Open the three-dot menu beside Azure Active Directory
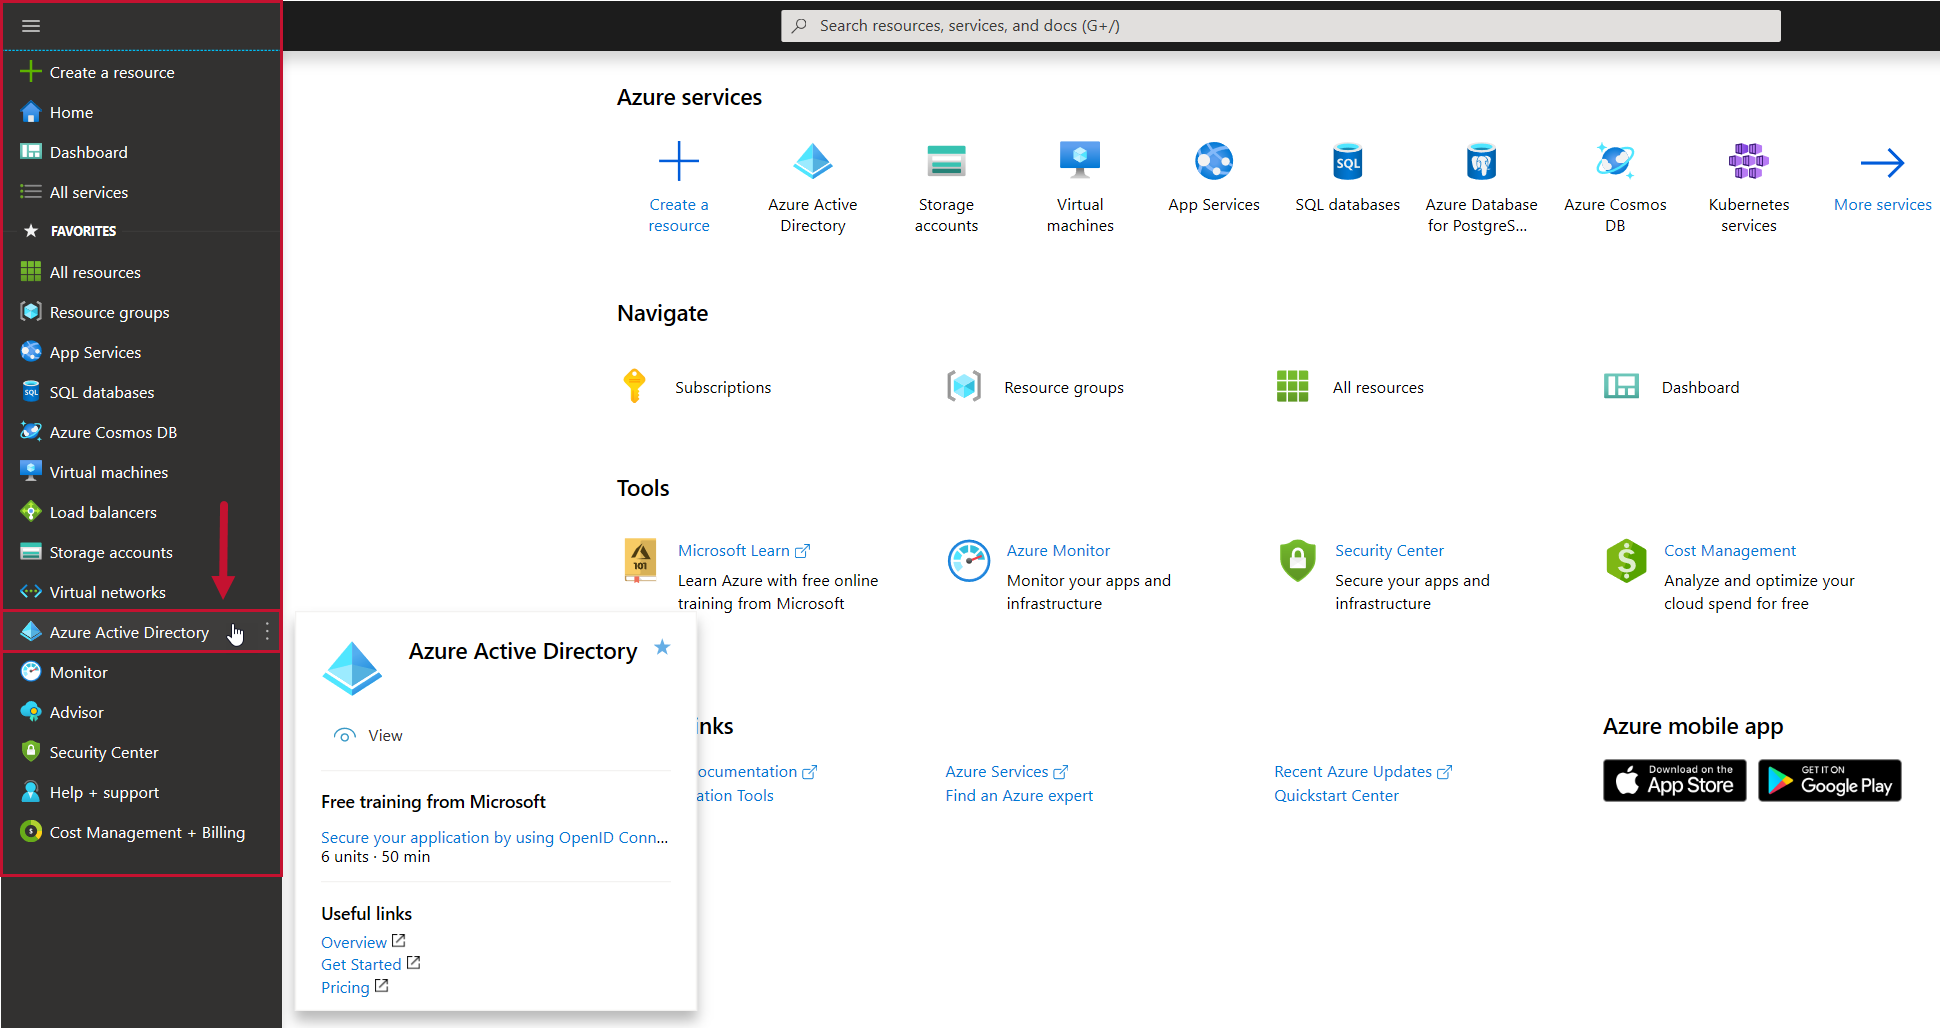The image size is (1940, 1028). (267, 632)
